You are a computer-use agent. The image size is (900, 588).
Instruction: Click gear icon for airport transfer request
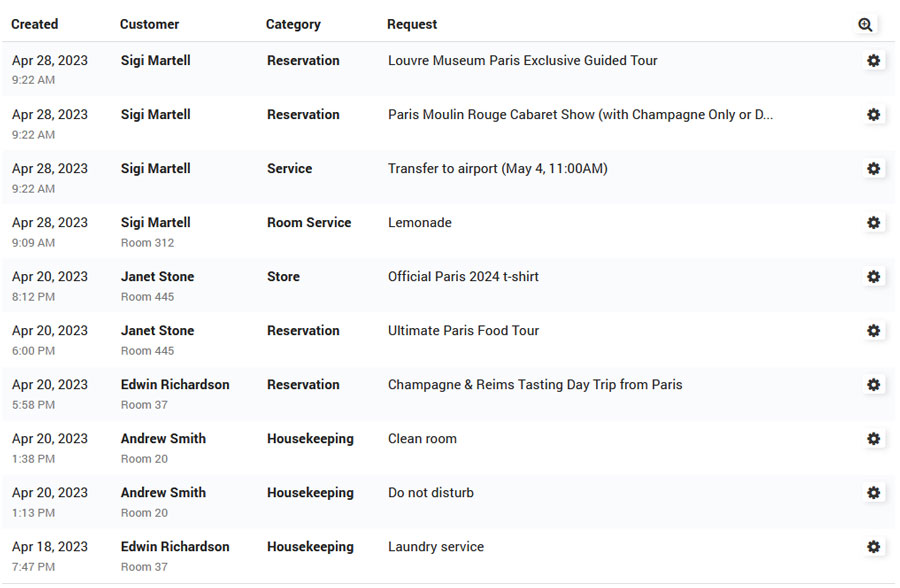coord(873,169)
